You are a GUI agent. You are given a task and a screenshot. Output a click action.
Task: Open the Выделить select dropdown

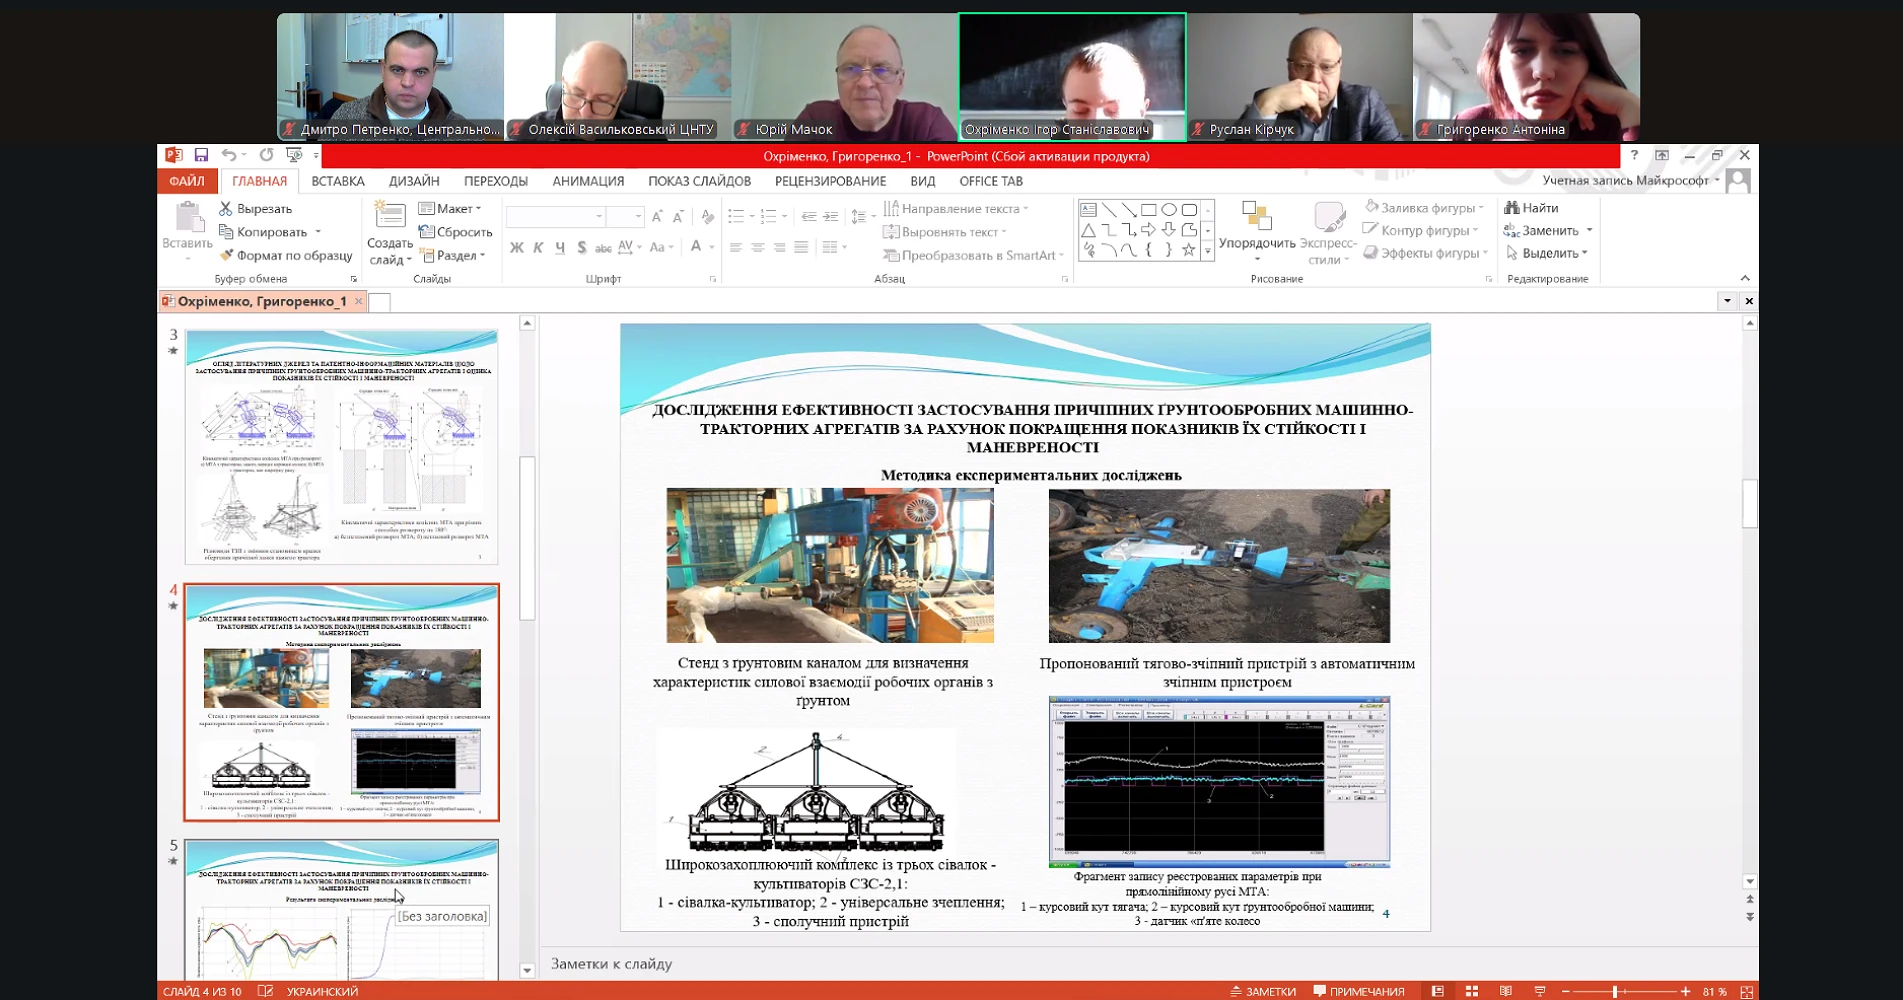(x=1547, y=253)
